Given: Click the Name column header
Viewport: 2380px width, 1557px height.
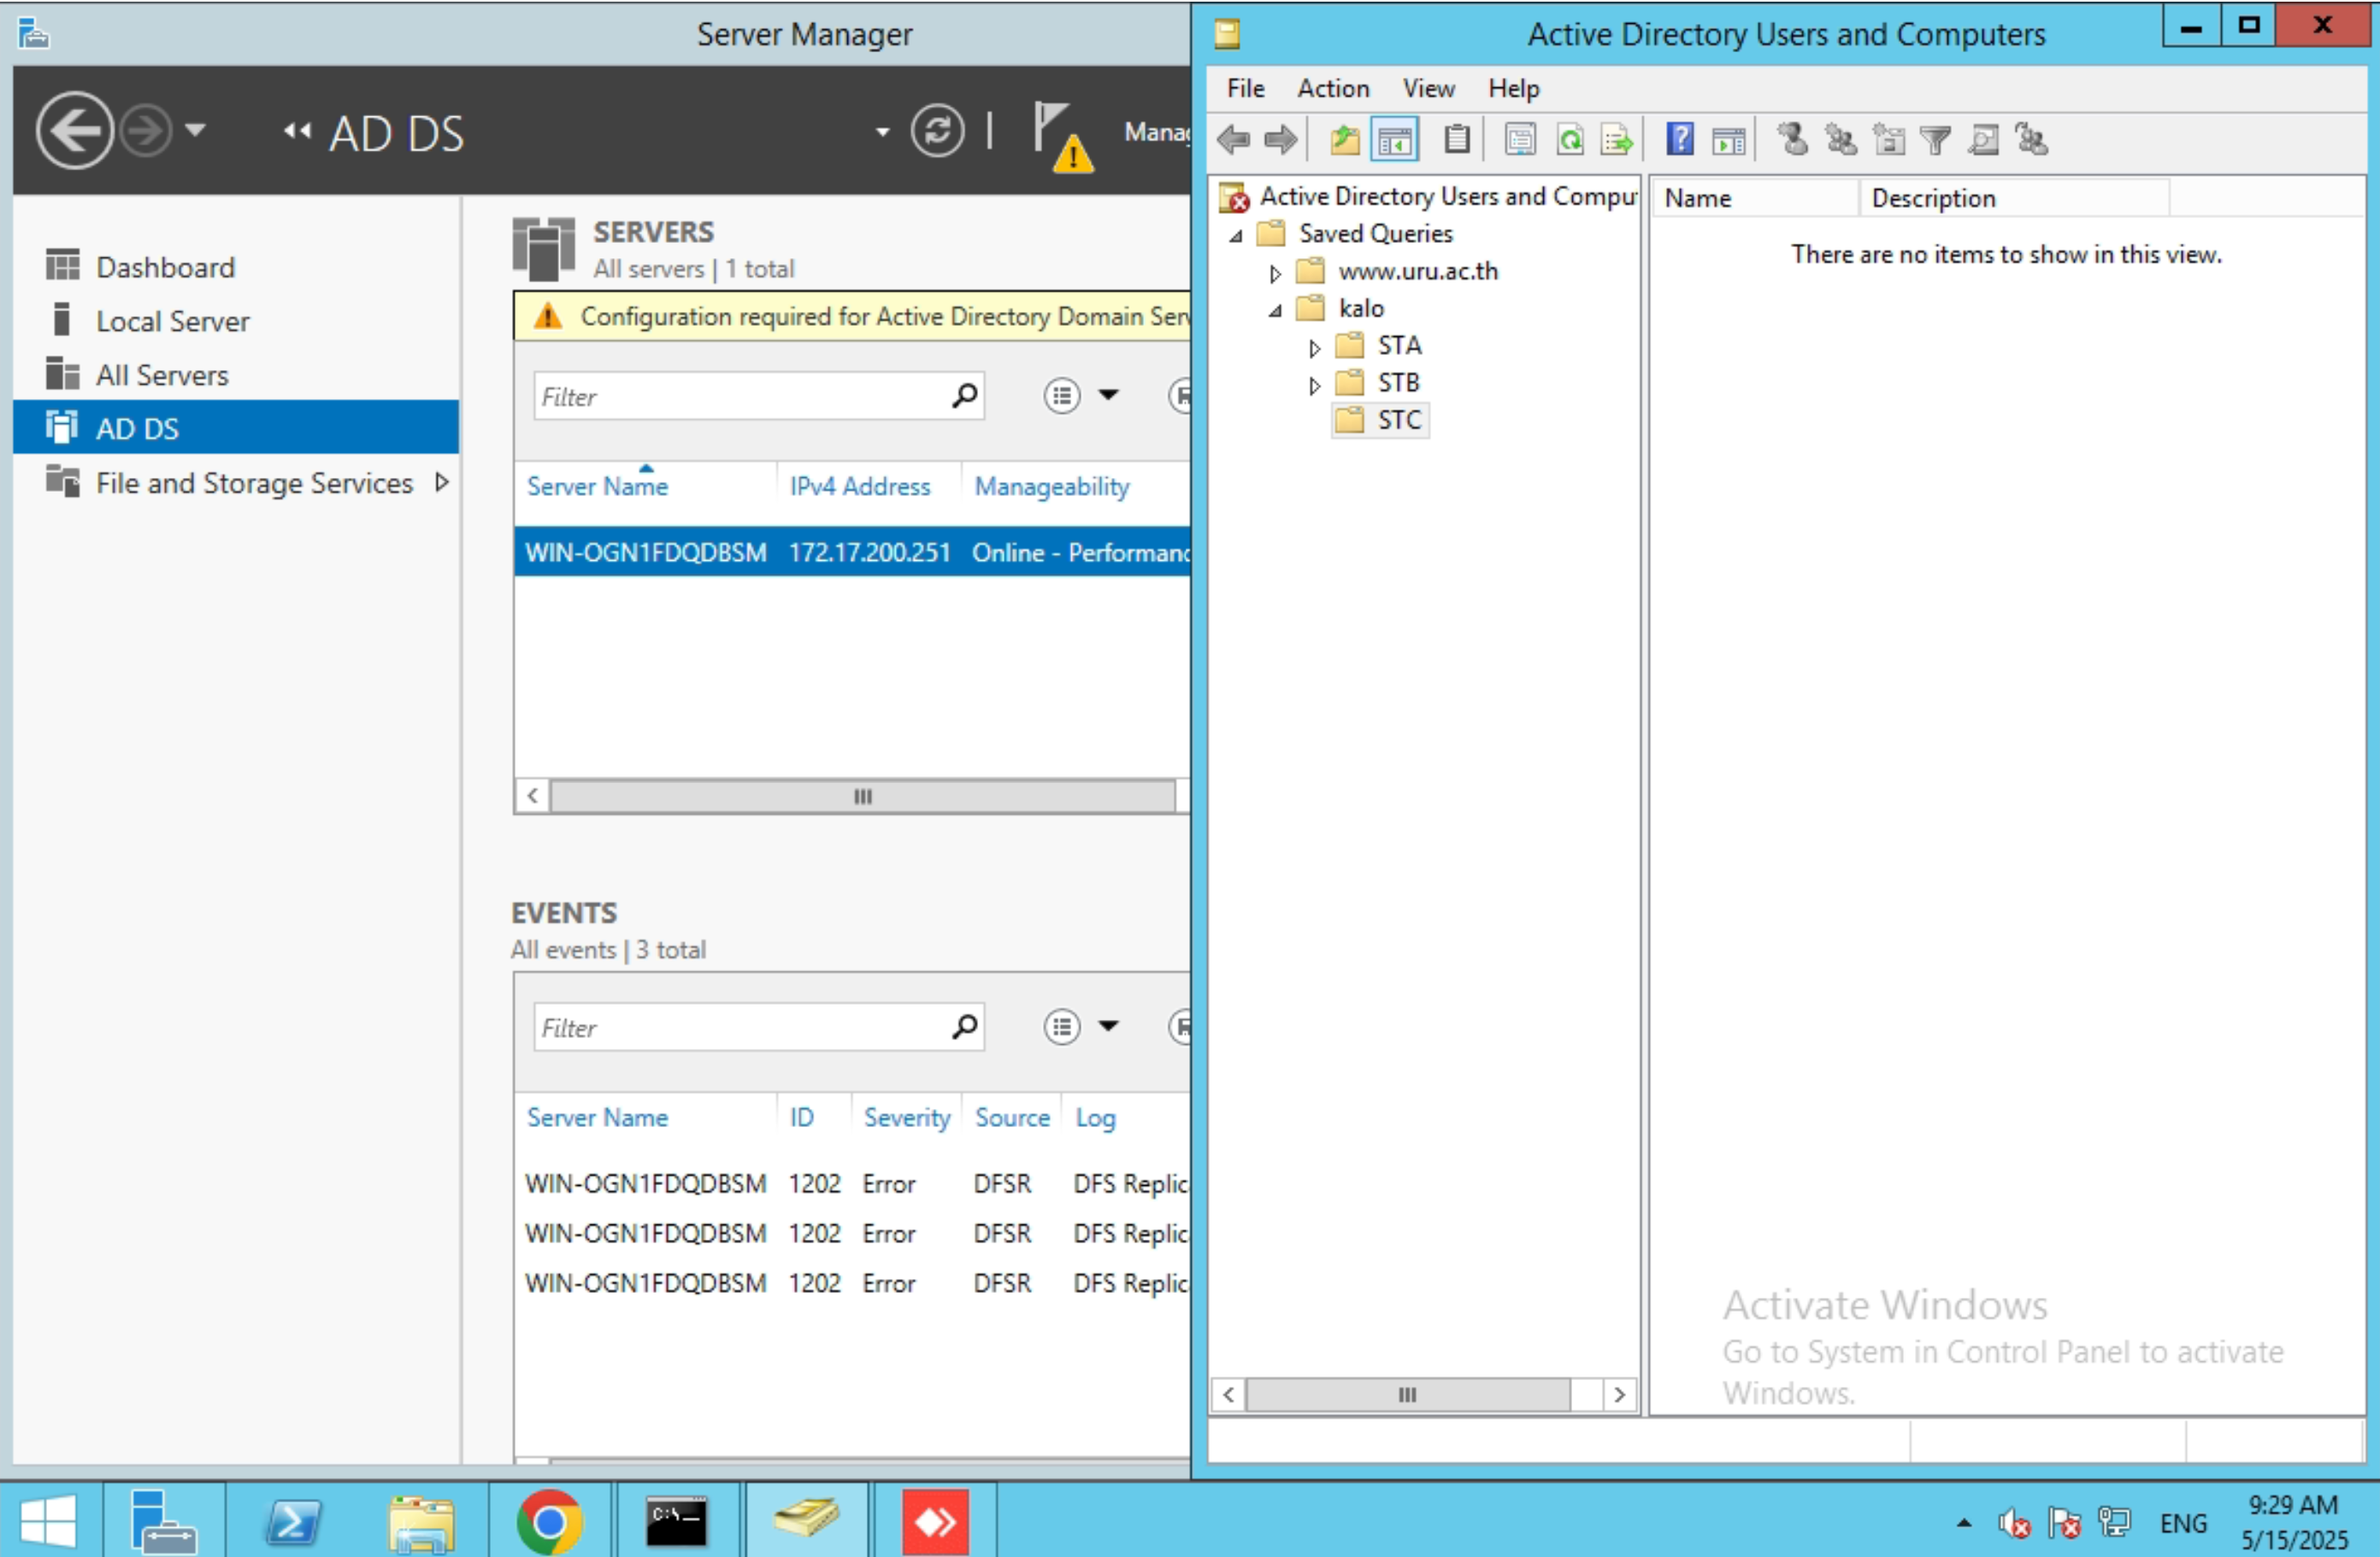Looking at the screenshot, I should point(1754,198).
